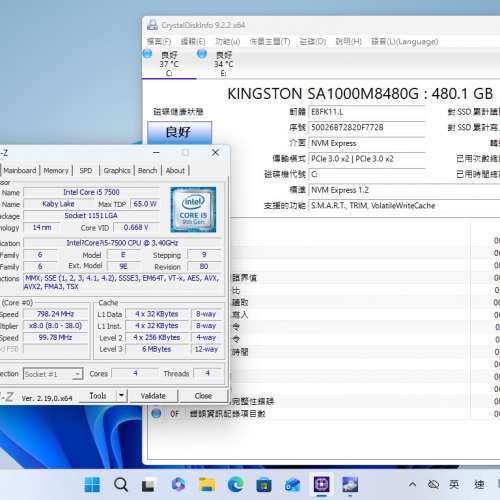
Task: Click the Validate button
Action: pos(153,396)
